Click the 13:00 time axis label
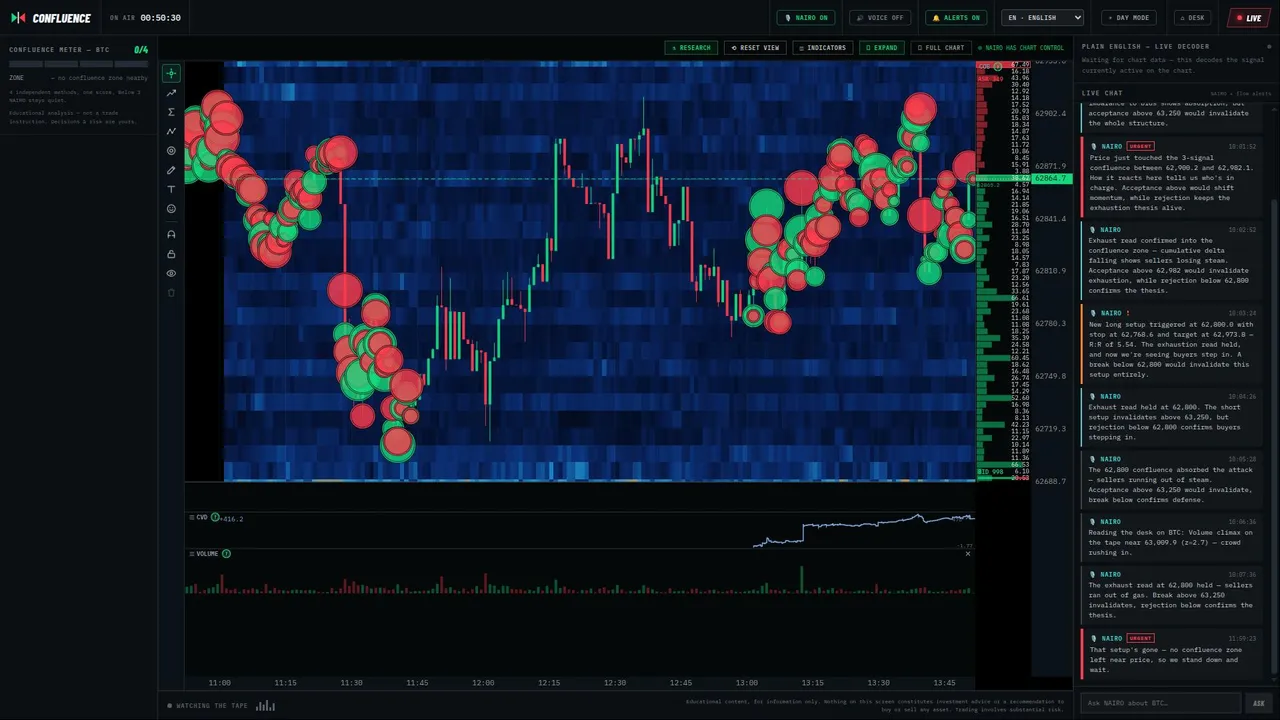Image resolution: width=1280 pixels, height=720 pixels. (747, 683)
